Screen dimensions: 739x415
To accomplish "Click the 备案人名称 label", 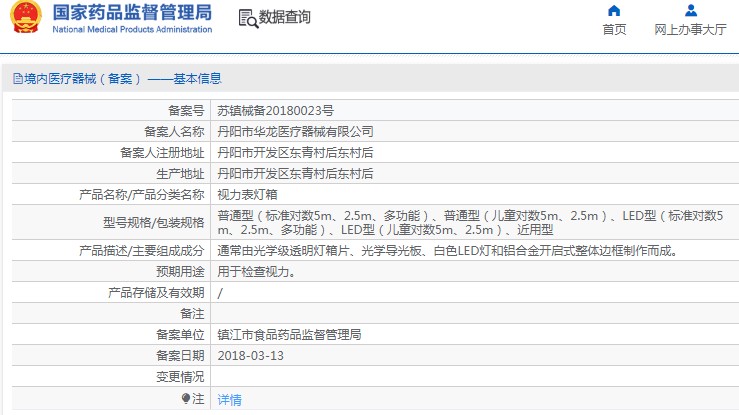I will [x=174, y=132].
